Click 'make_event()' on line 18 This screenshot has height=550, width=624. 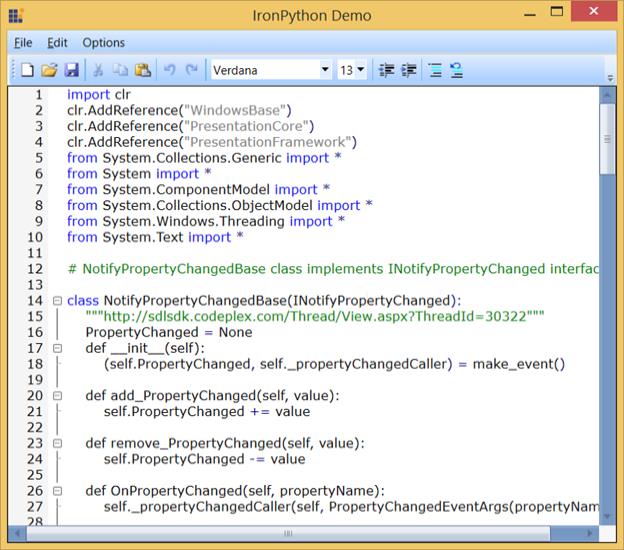[519, 364]
